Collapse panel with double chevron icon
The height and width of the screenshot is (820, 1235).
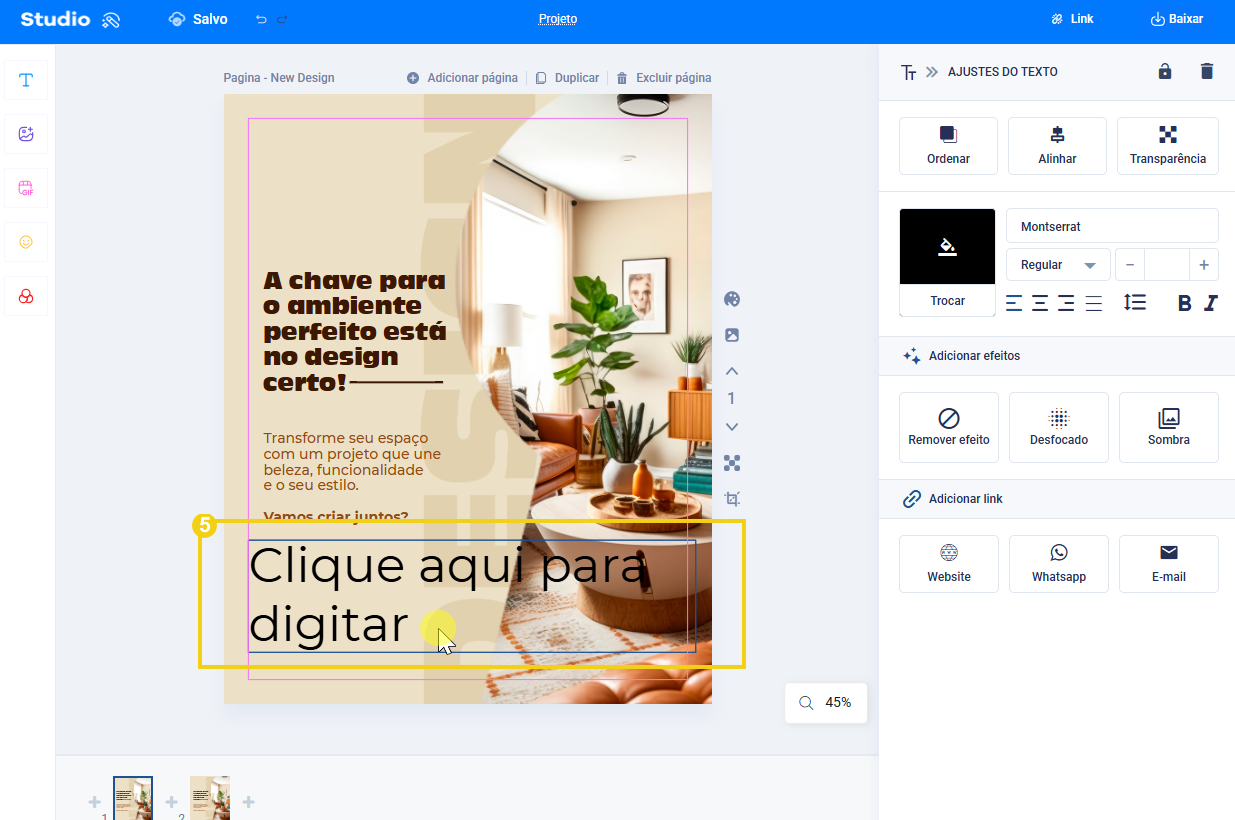coord(932,72)
